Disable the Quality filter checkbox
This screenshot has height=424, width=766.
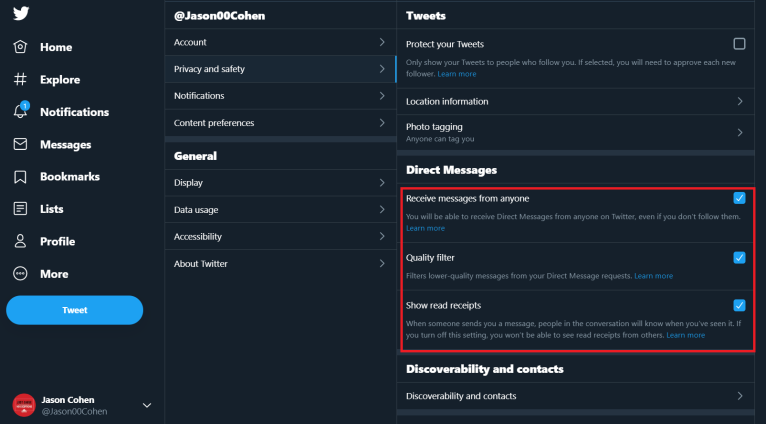tap(739, 257)
